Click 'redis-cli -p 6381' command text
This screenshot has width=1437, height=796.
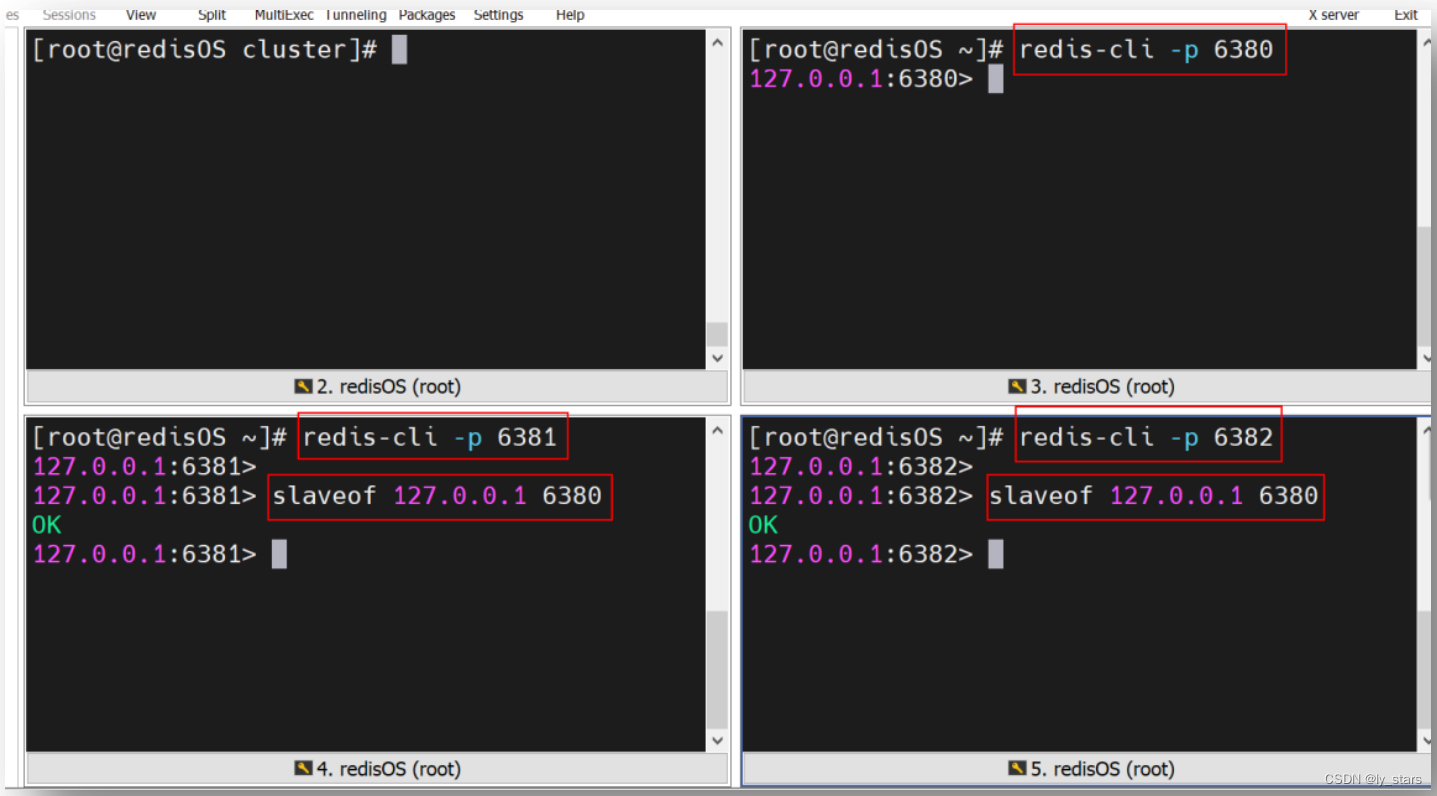click(x=430, y=437)
